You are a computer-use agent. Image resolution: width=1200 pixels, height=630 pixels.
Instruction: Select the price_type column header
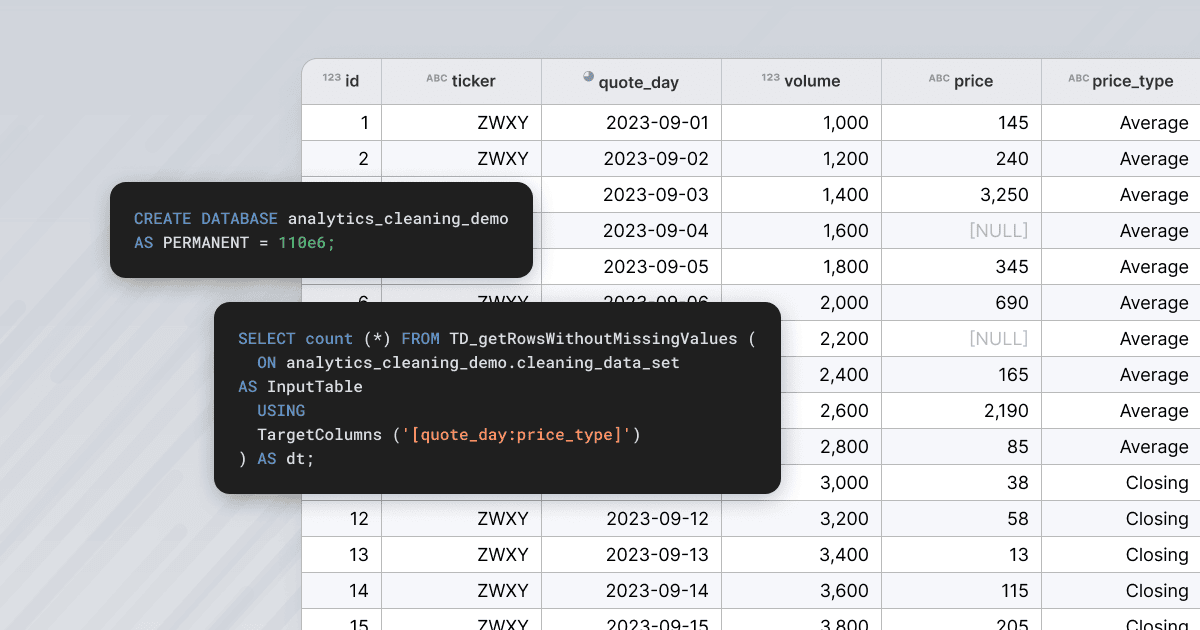[1132, 82]
